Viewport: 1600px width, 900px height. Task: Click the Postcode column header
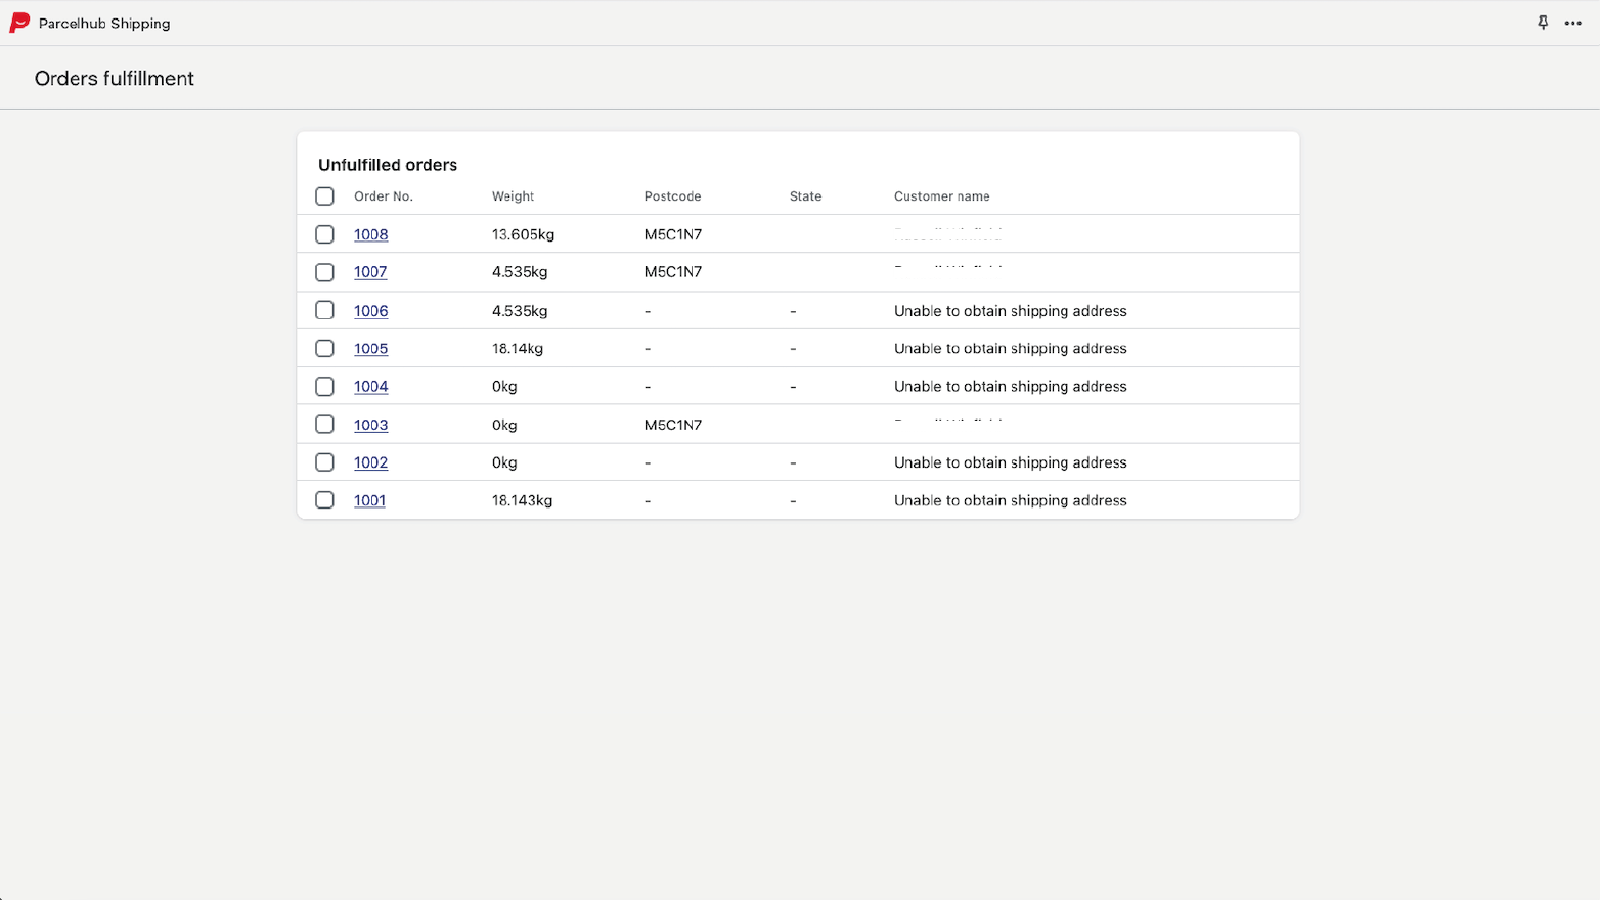tap(673, 196)
